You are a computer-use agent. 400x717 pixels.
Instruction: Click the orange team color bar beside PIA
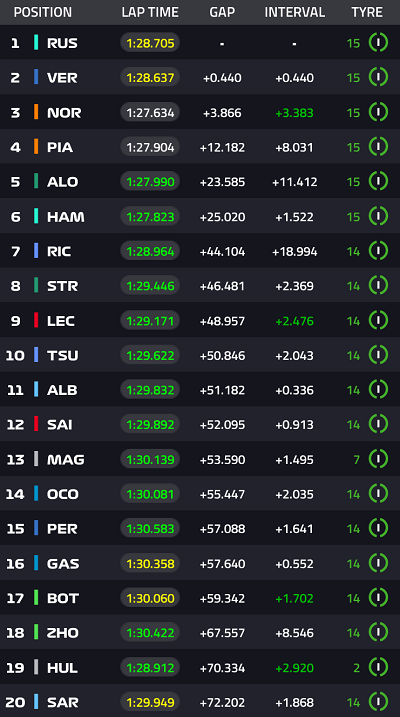(36, 147)
